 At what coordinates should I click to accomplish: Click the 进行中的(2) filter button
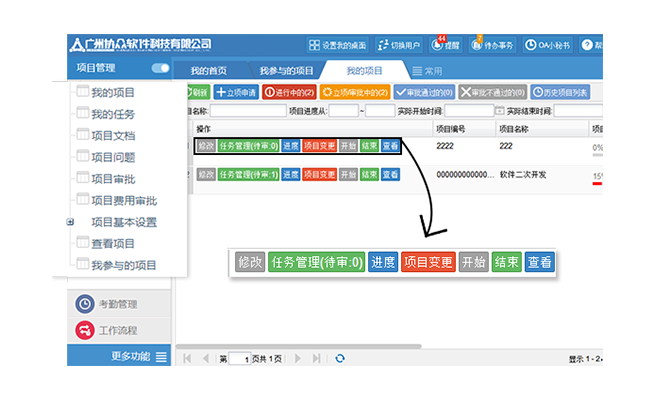coord(289,92)
